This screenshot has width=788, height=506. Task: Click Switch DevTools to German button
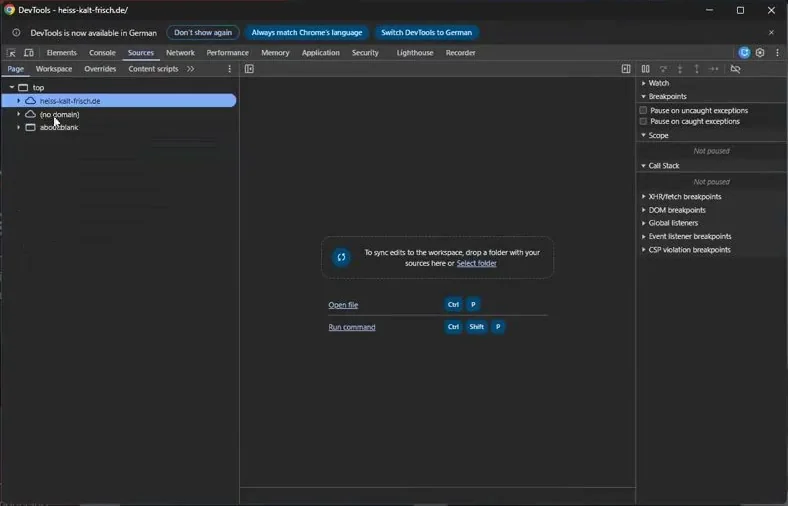point(426,33)
